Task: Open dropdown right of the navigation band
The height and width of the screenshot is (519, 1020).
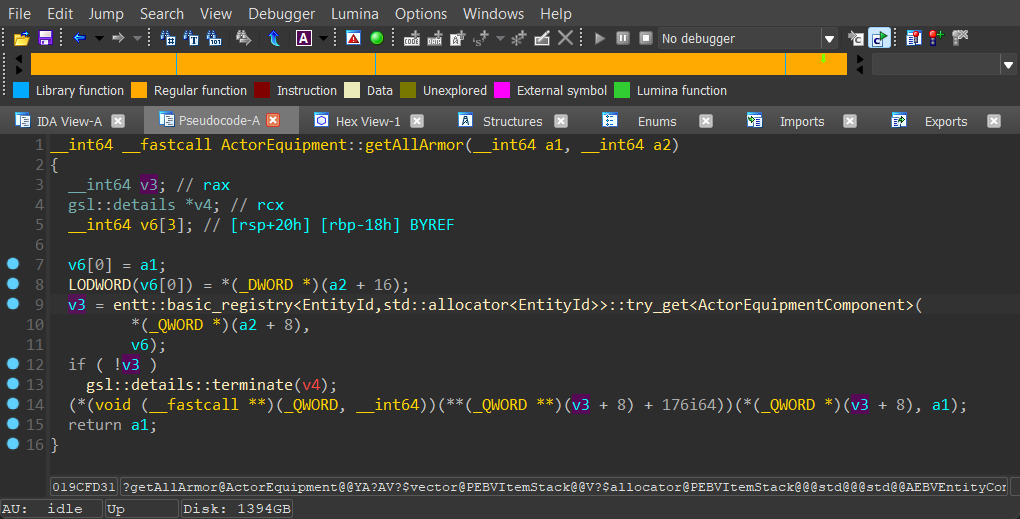Action: (1008, 64)
